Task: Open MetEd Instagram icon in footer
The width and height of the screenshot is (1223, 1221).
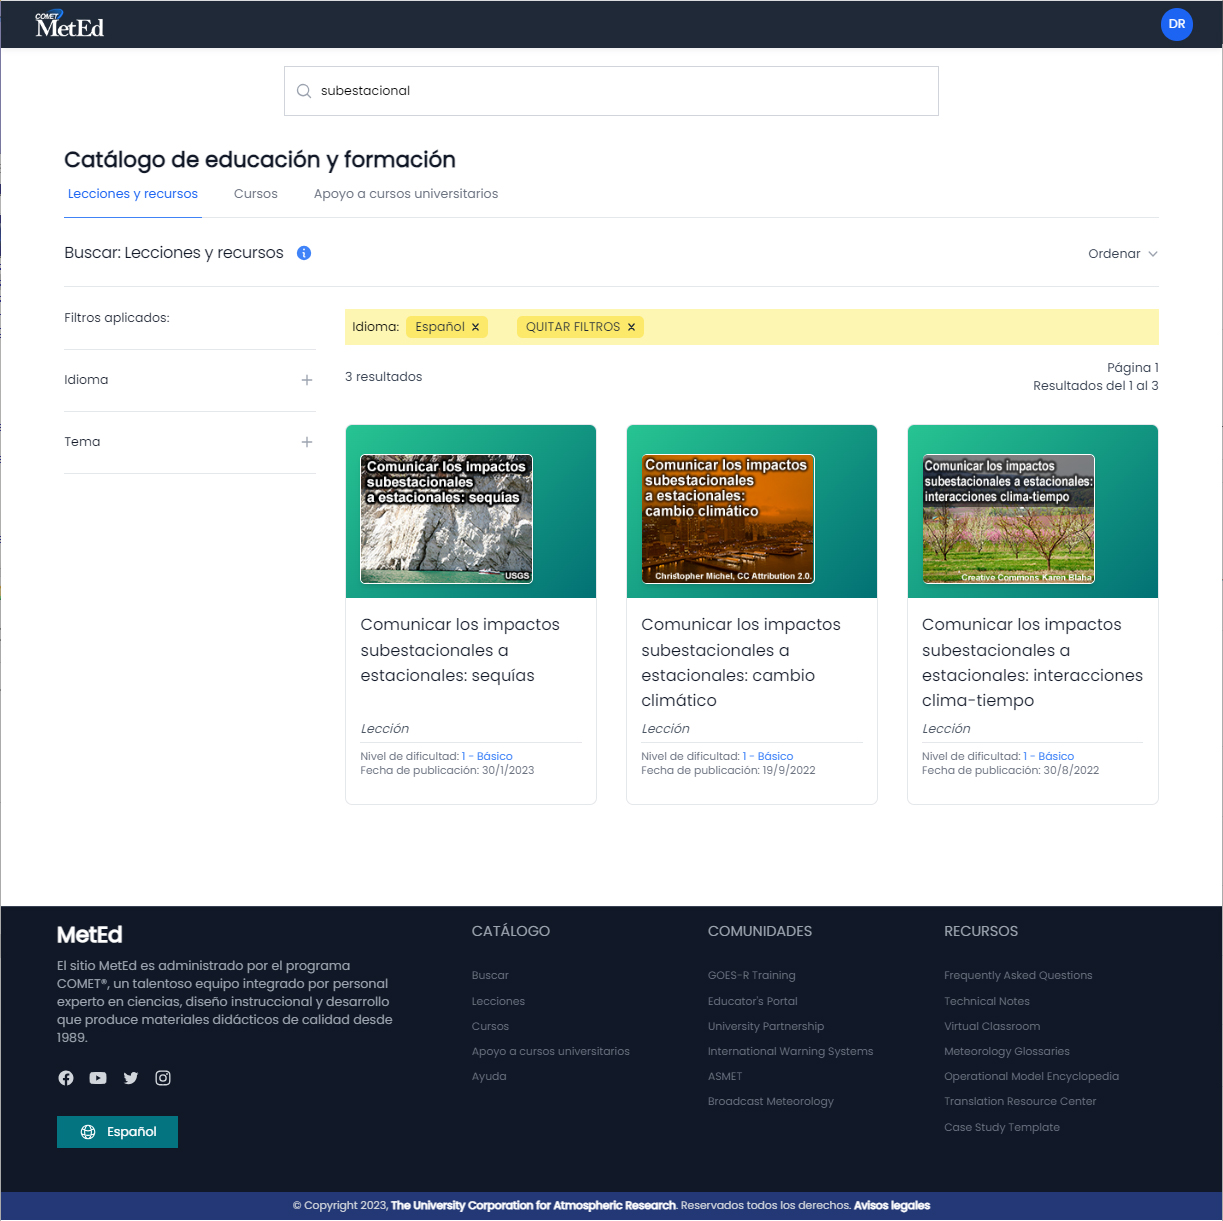Action: click(163, 1078)
